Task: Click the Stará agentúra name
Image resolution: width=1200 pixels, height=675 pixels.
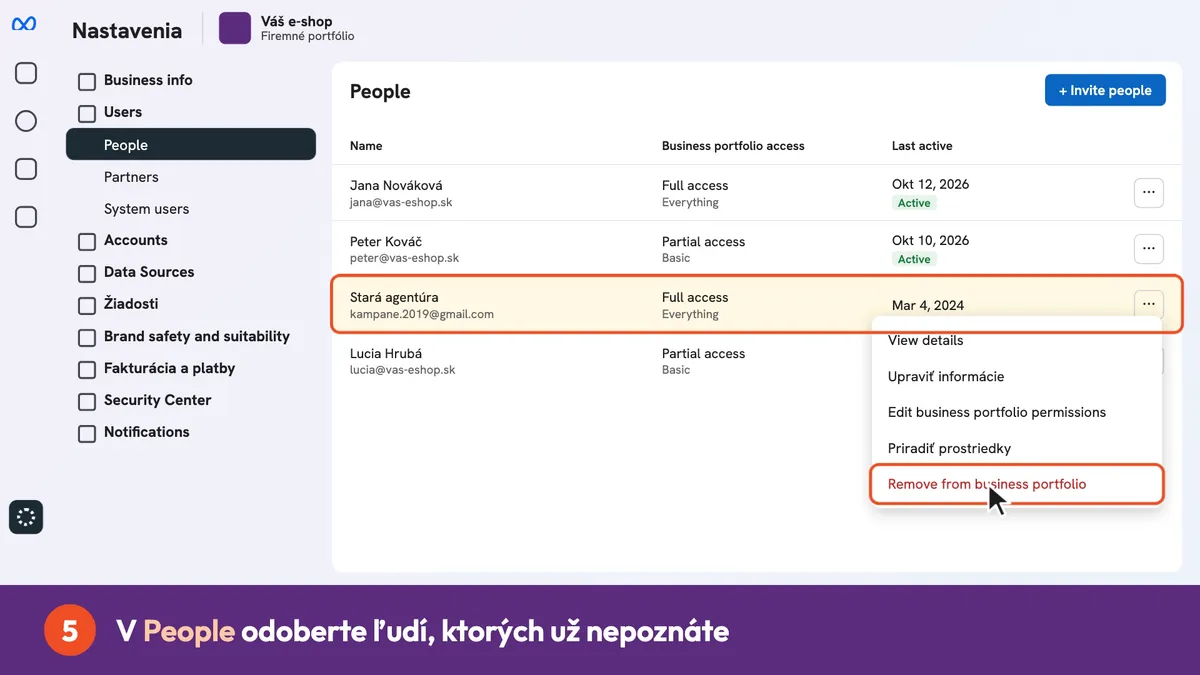Action: (x=394, y=297)
